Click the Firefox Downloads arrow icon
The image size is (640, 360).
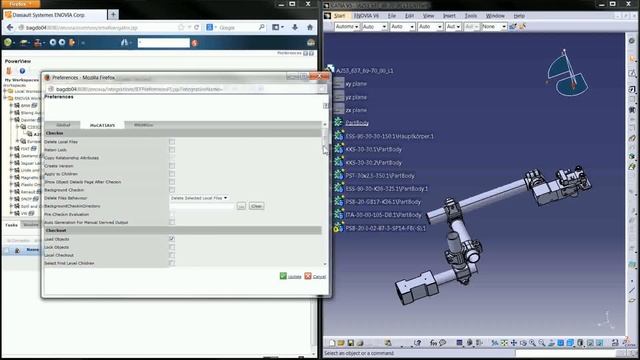pyautogui.click(x=295, y=27)
